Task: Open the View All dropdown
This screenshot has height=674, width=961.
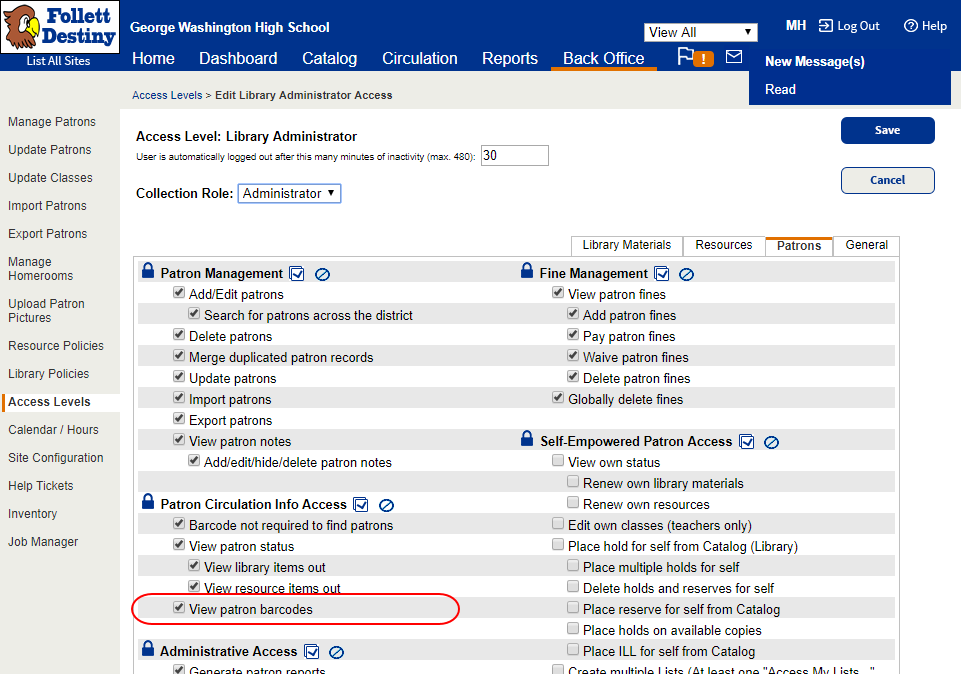Action: (700, 32)
